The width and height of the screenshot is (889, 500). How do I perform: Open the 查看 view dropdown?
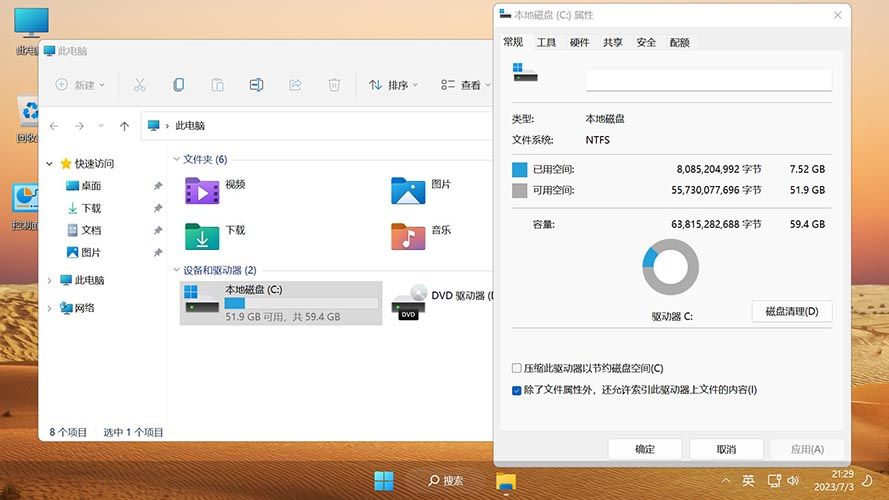pyautogui.click(x=465, y=85)
